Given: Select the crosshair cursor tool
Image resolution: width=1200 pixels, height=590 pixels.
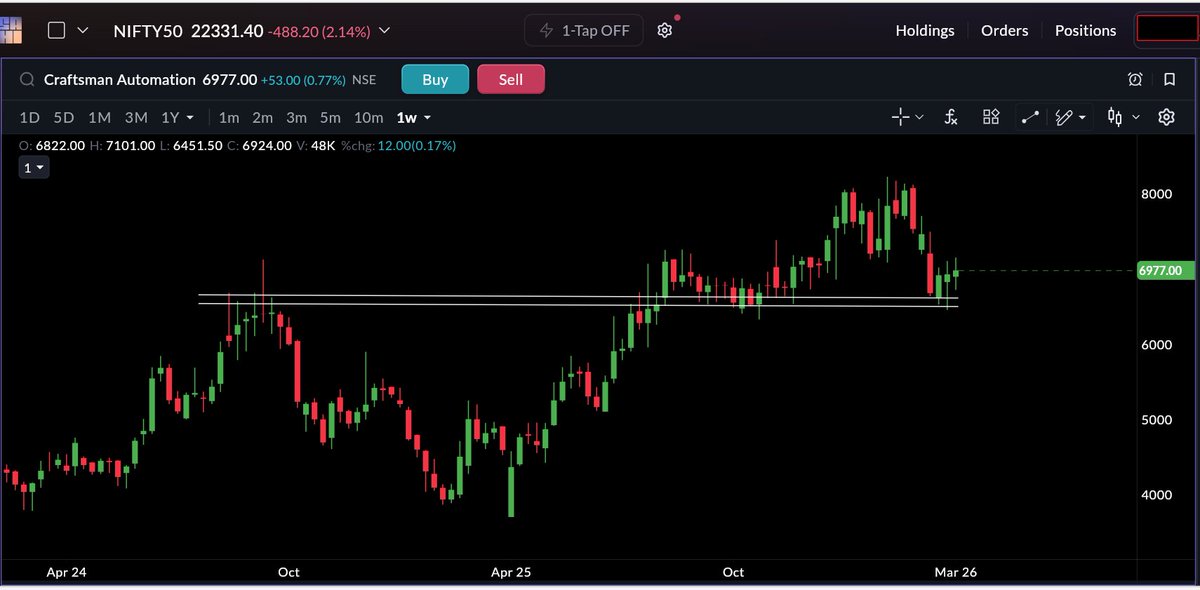Looking at the screenshot, I should [900, 117].
